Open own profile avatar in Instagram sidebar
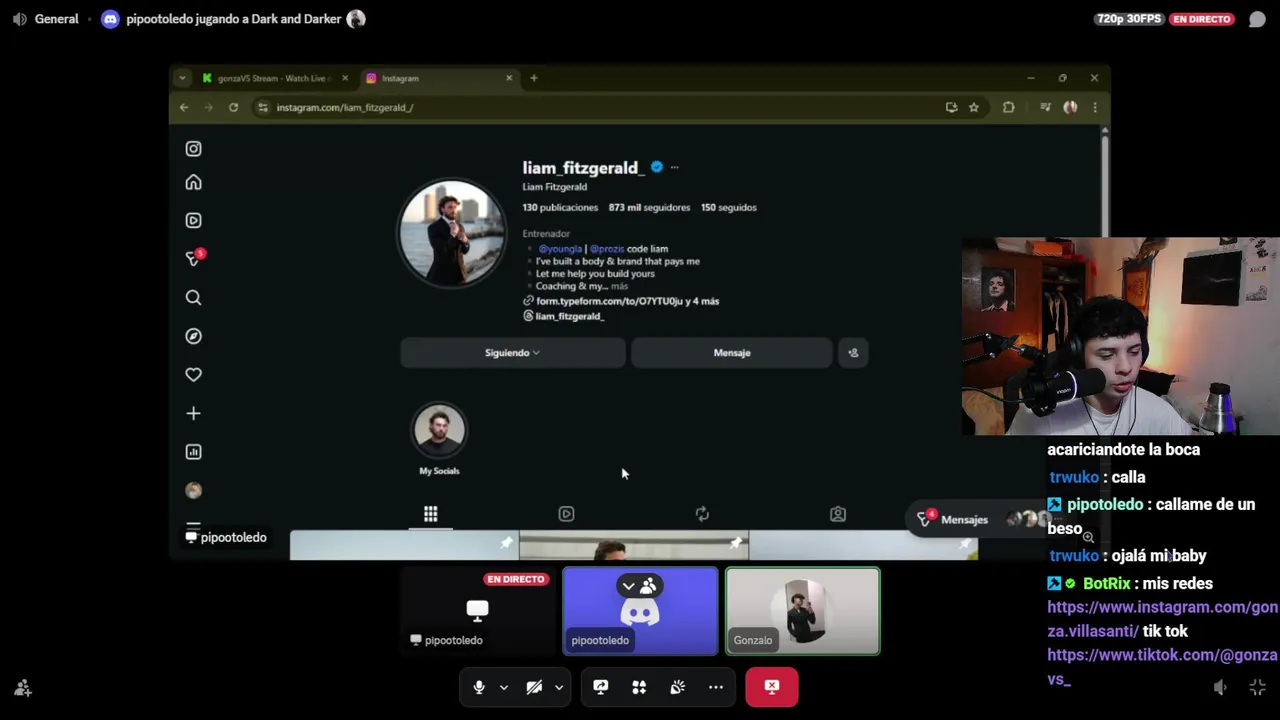Viewport: 1280px width, 720px height. point(193,490)
